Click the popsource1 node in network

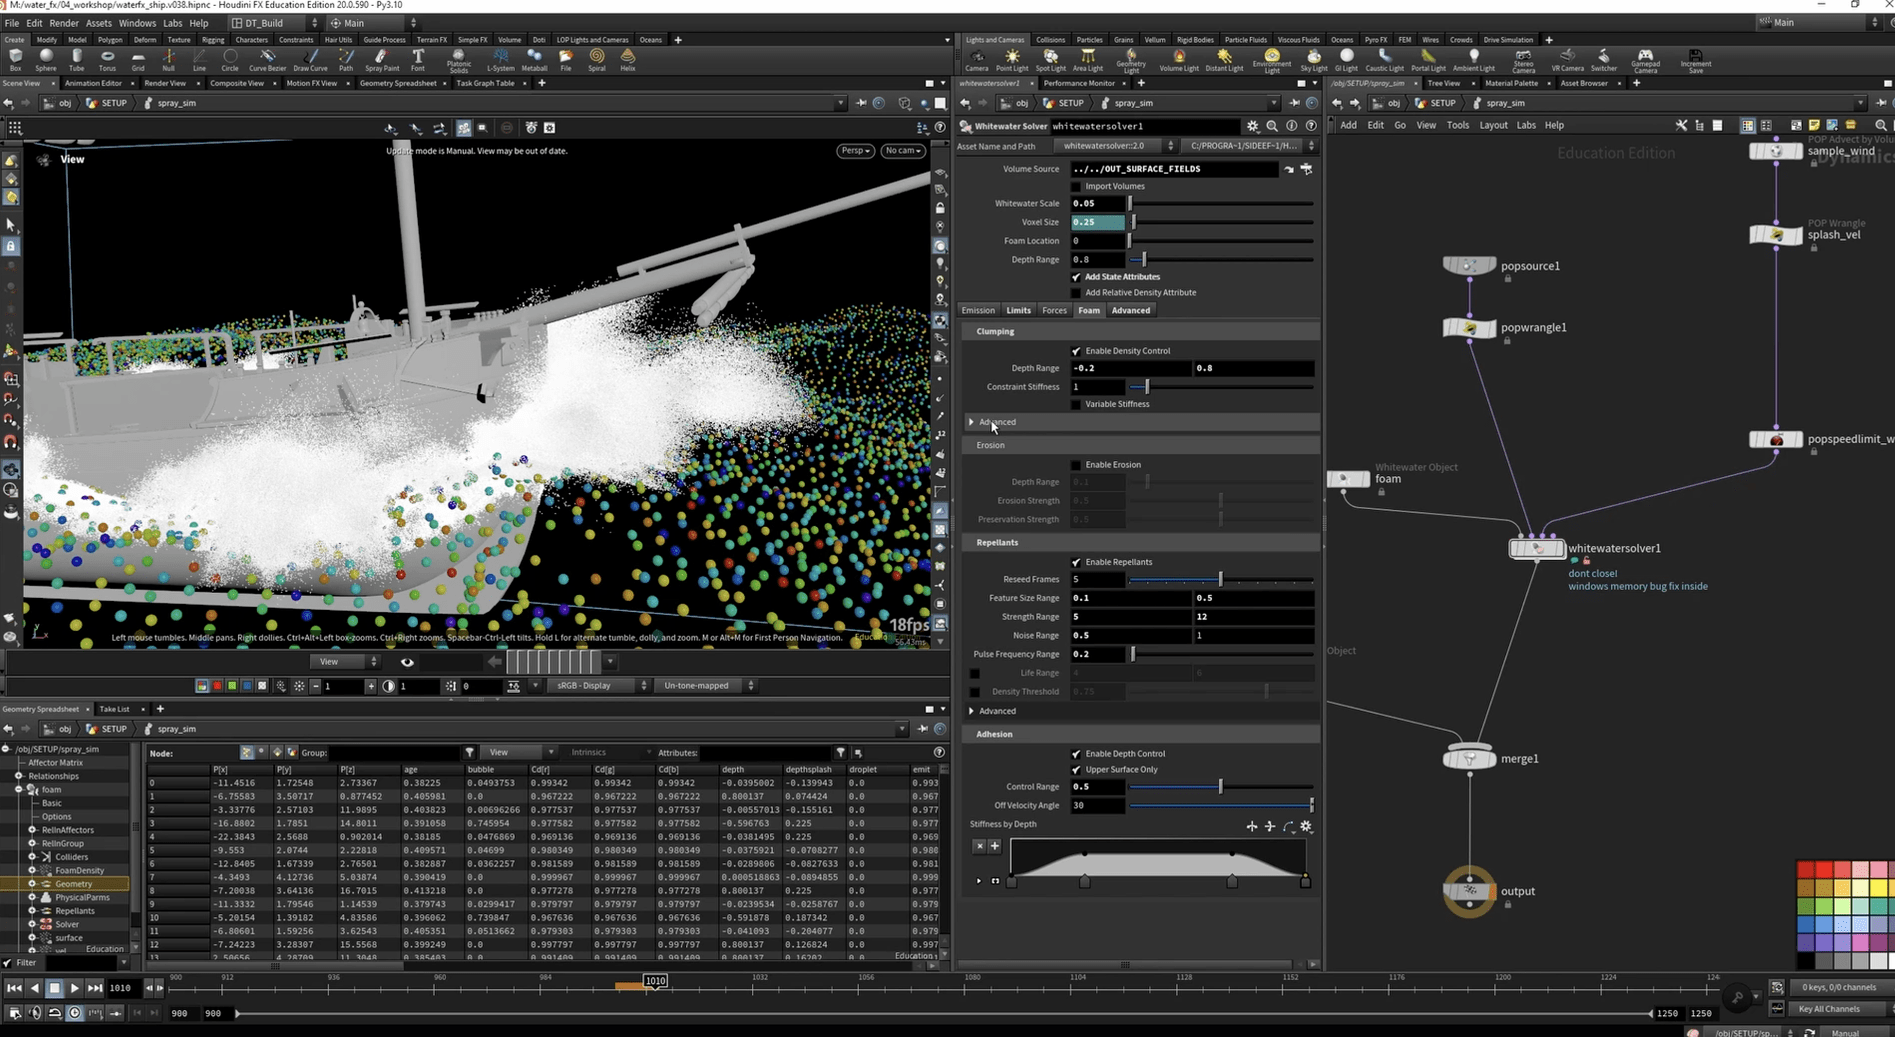[1468, 266]
